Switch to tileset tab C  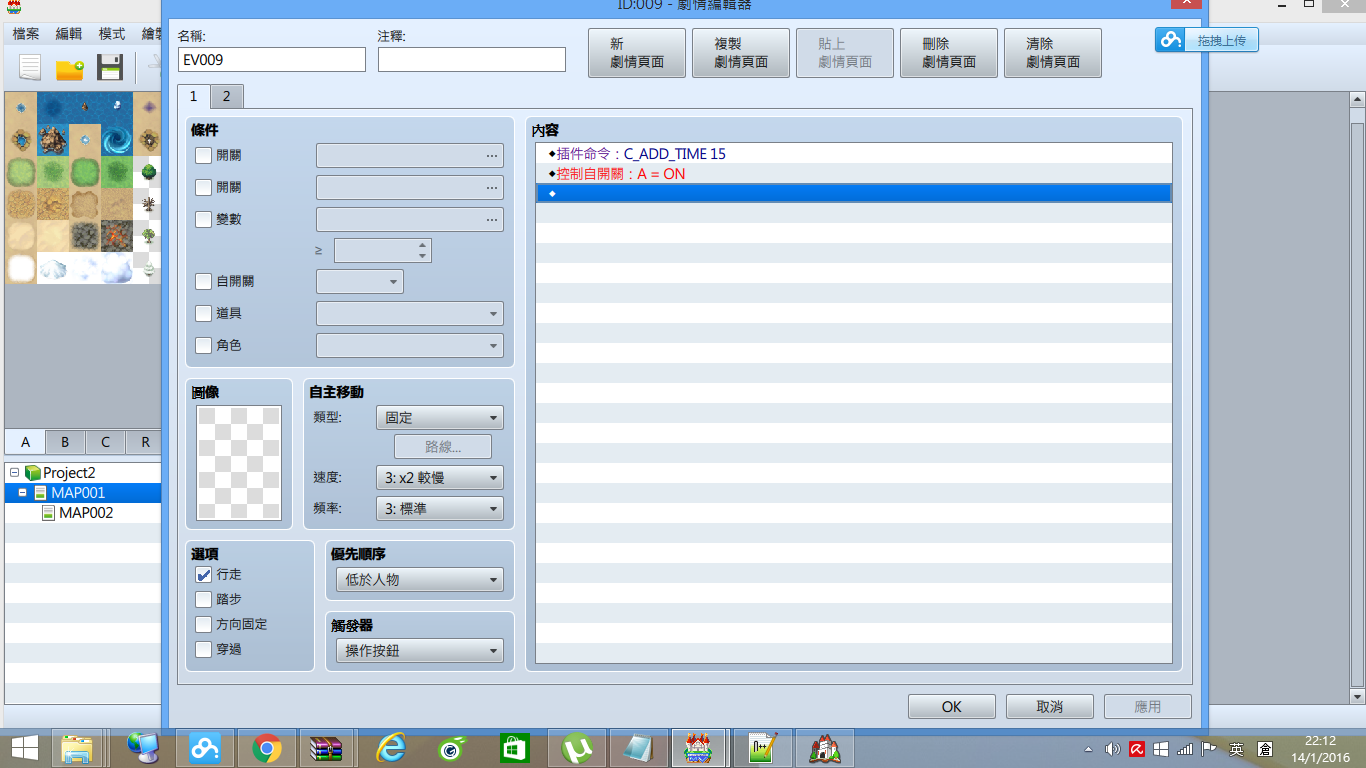click(105, 442)
